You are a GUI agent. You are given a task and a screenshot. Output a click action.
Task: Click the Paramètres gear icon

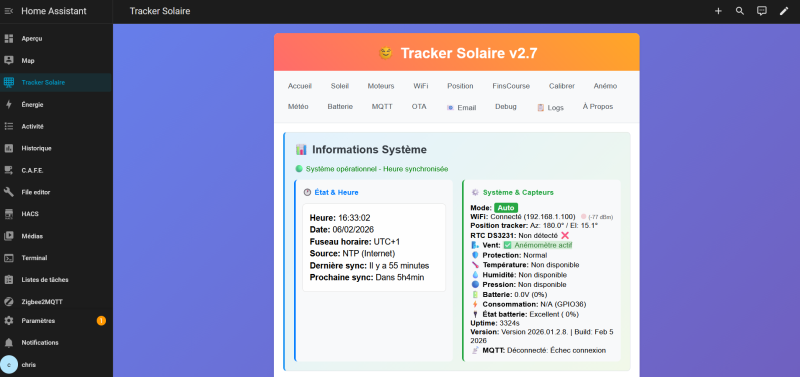[x=9, y=320]
